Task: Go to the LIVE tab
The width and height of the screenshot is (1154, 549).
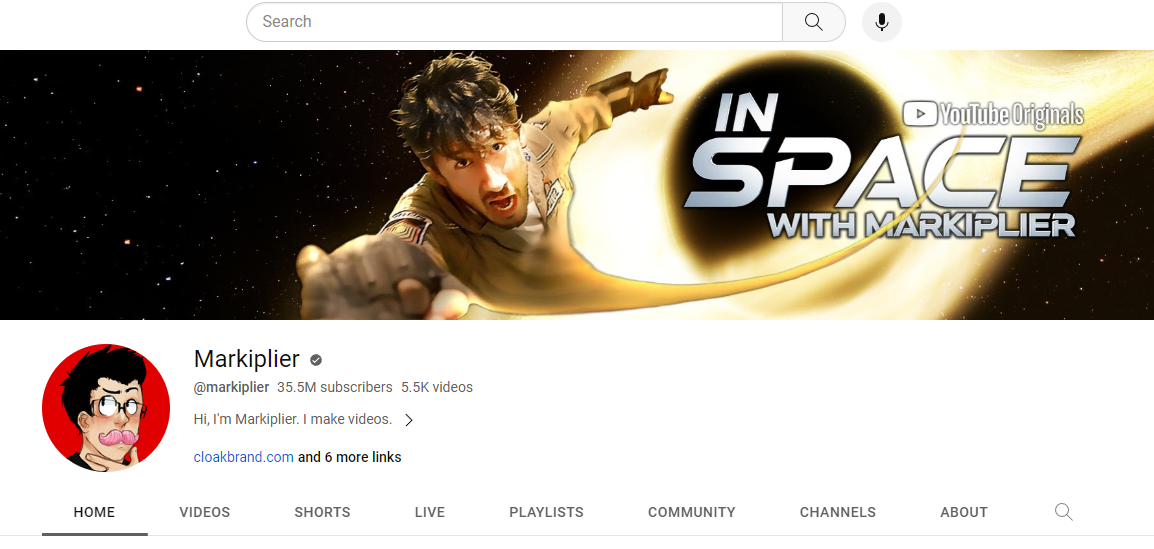Action: click(x=430, y=512)
